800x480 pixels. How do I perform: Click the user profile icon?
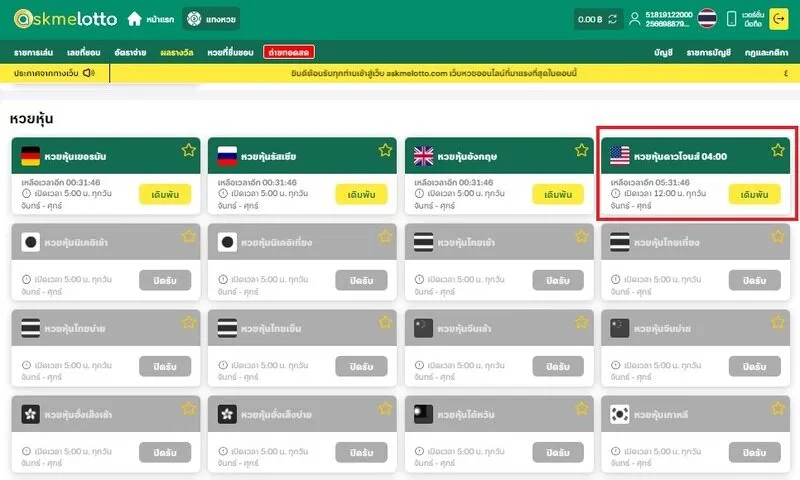coord(635,19)
